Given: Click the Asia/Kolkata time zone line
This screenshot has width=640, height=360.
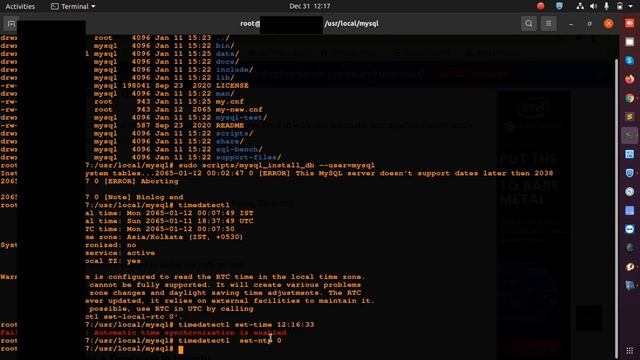Looking at the screenshot, I should pyautogui.click(x=164, y=237).
